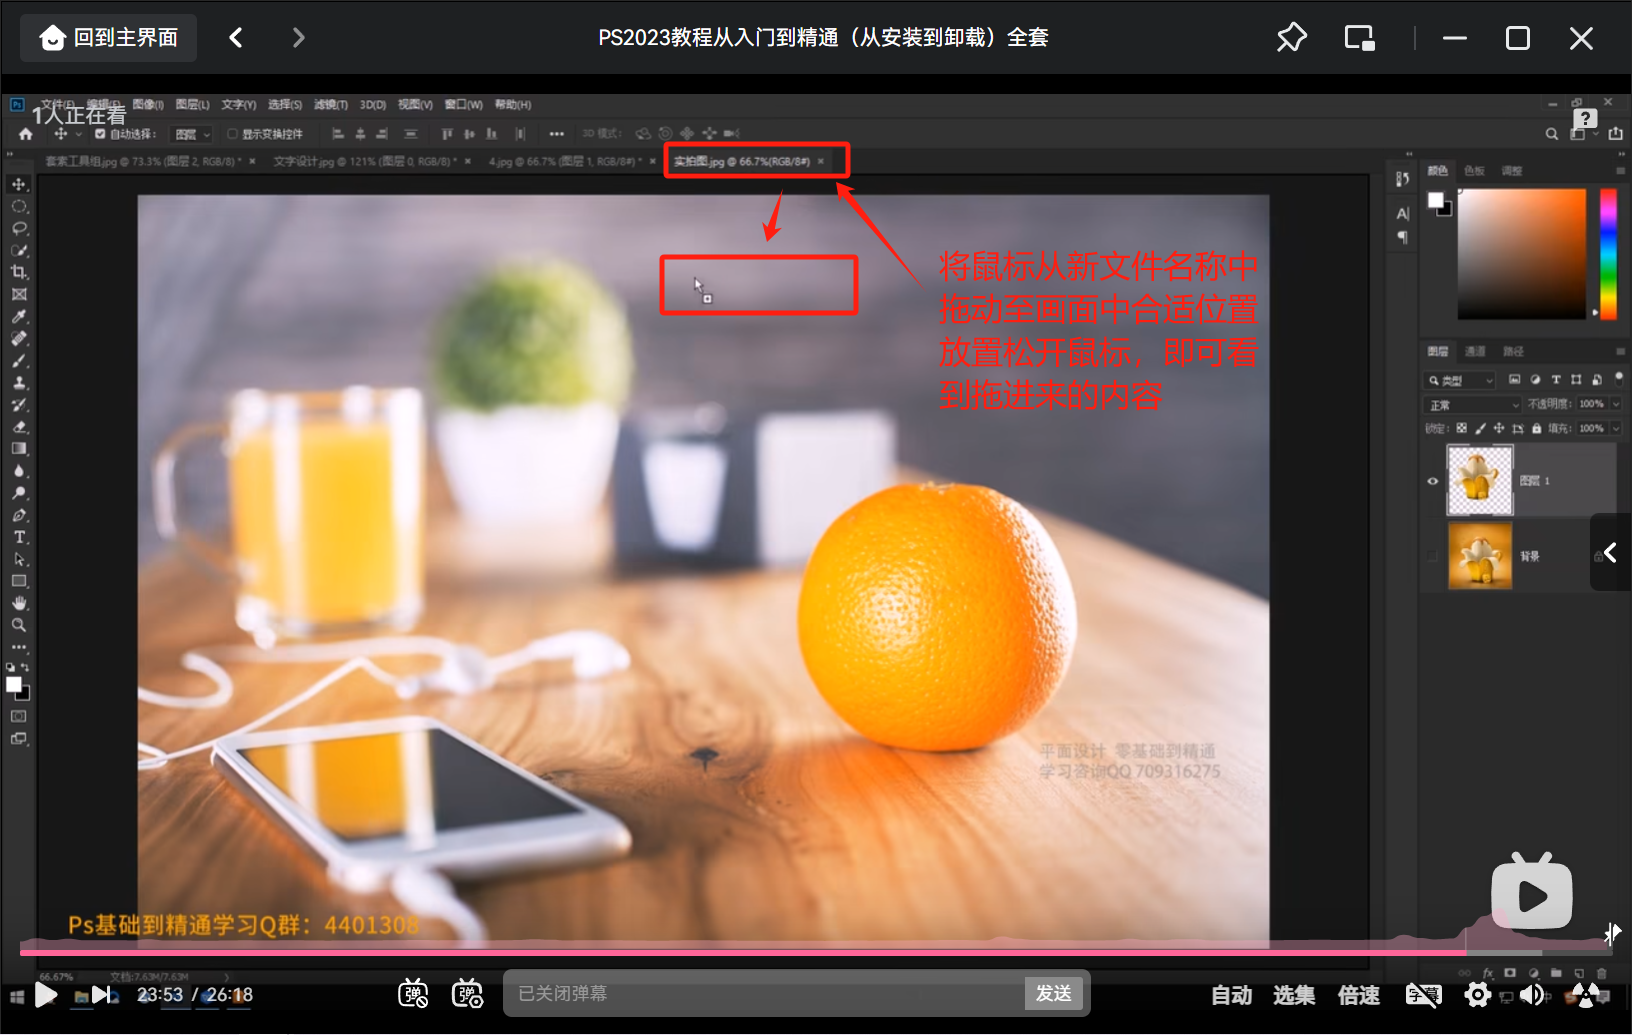
Task: Click lock transparent pixels icon
Action: [x=1461, y=428]
